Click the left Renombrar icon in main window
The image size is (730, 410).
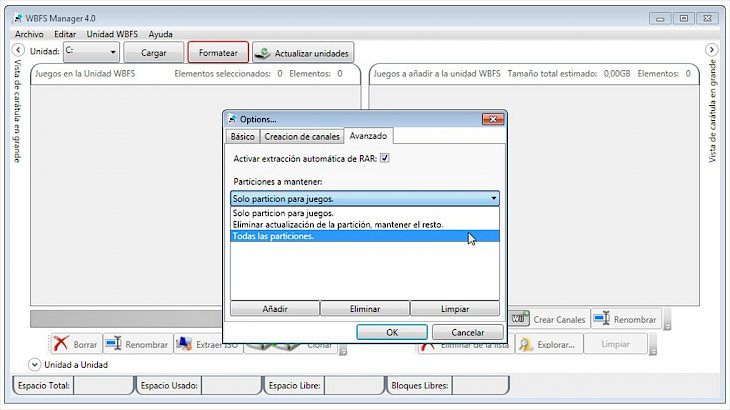(114, 344)
